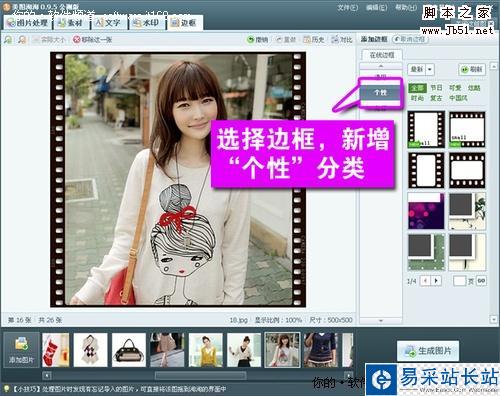Click the 添加图片 button
Viewport: 500px width, 396px height.
(21, 350)
